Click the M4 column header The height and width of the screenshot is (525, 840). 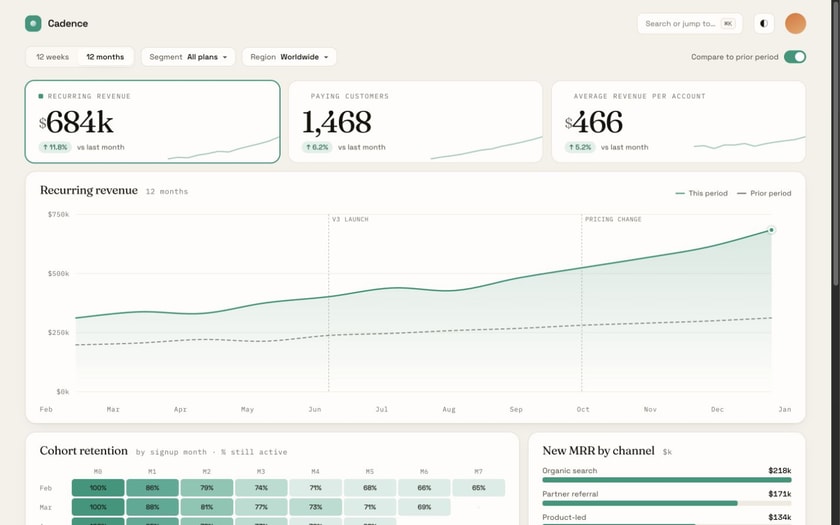[x=316, y=471]
